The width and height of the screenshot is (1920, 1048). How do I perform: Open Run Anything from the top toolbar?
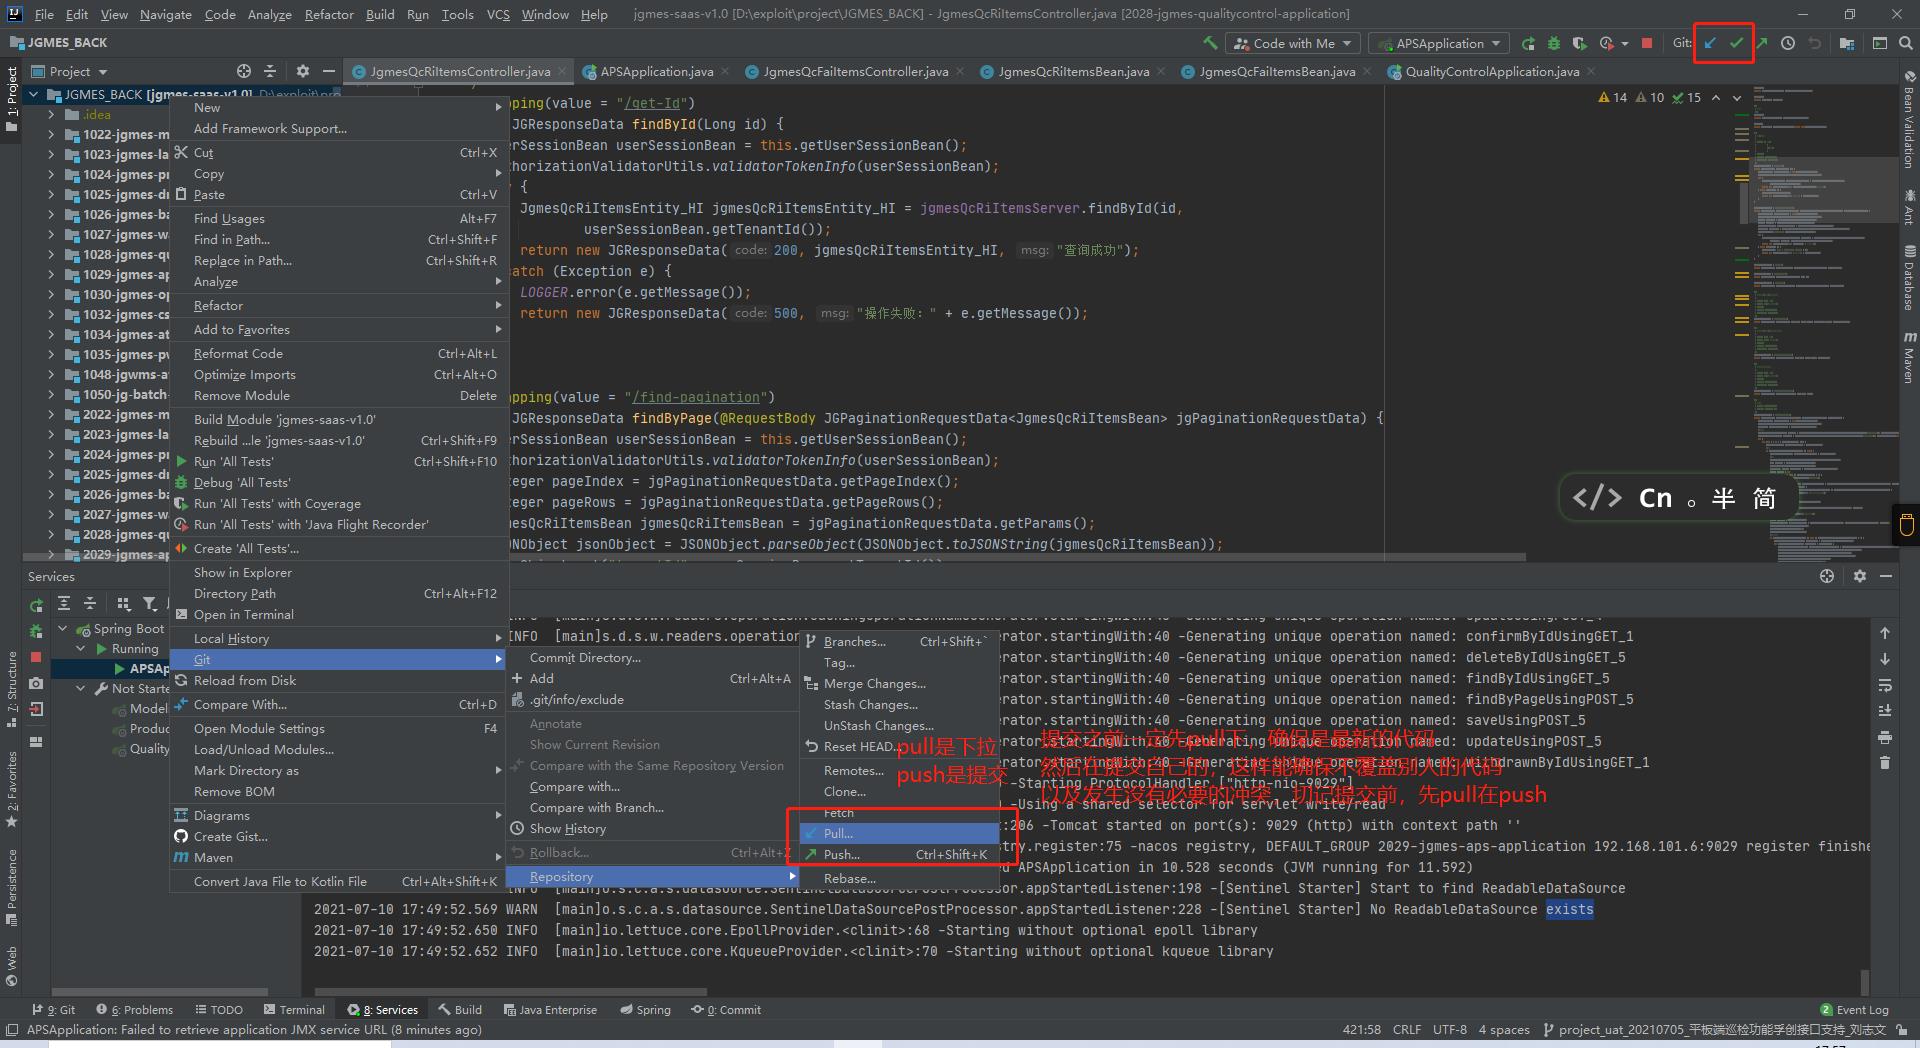point(1879,43)
